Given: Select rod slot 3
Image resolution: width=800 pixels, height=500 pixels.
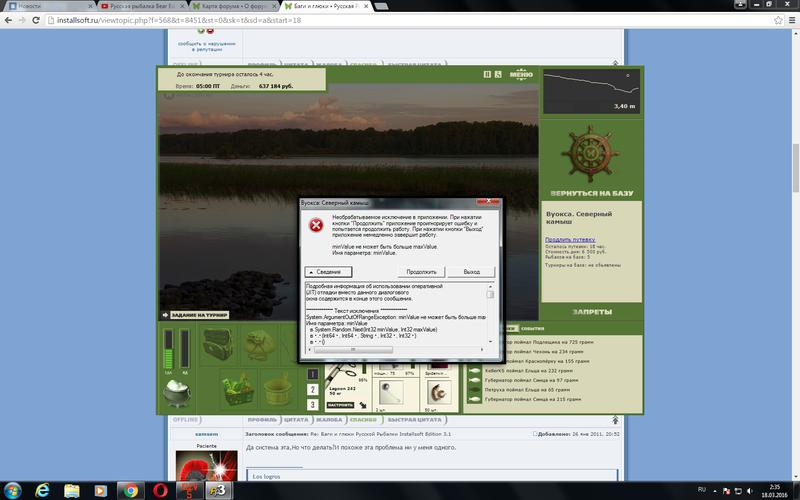Looking at the screenshot, I should coord(312,405).
